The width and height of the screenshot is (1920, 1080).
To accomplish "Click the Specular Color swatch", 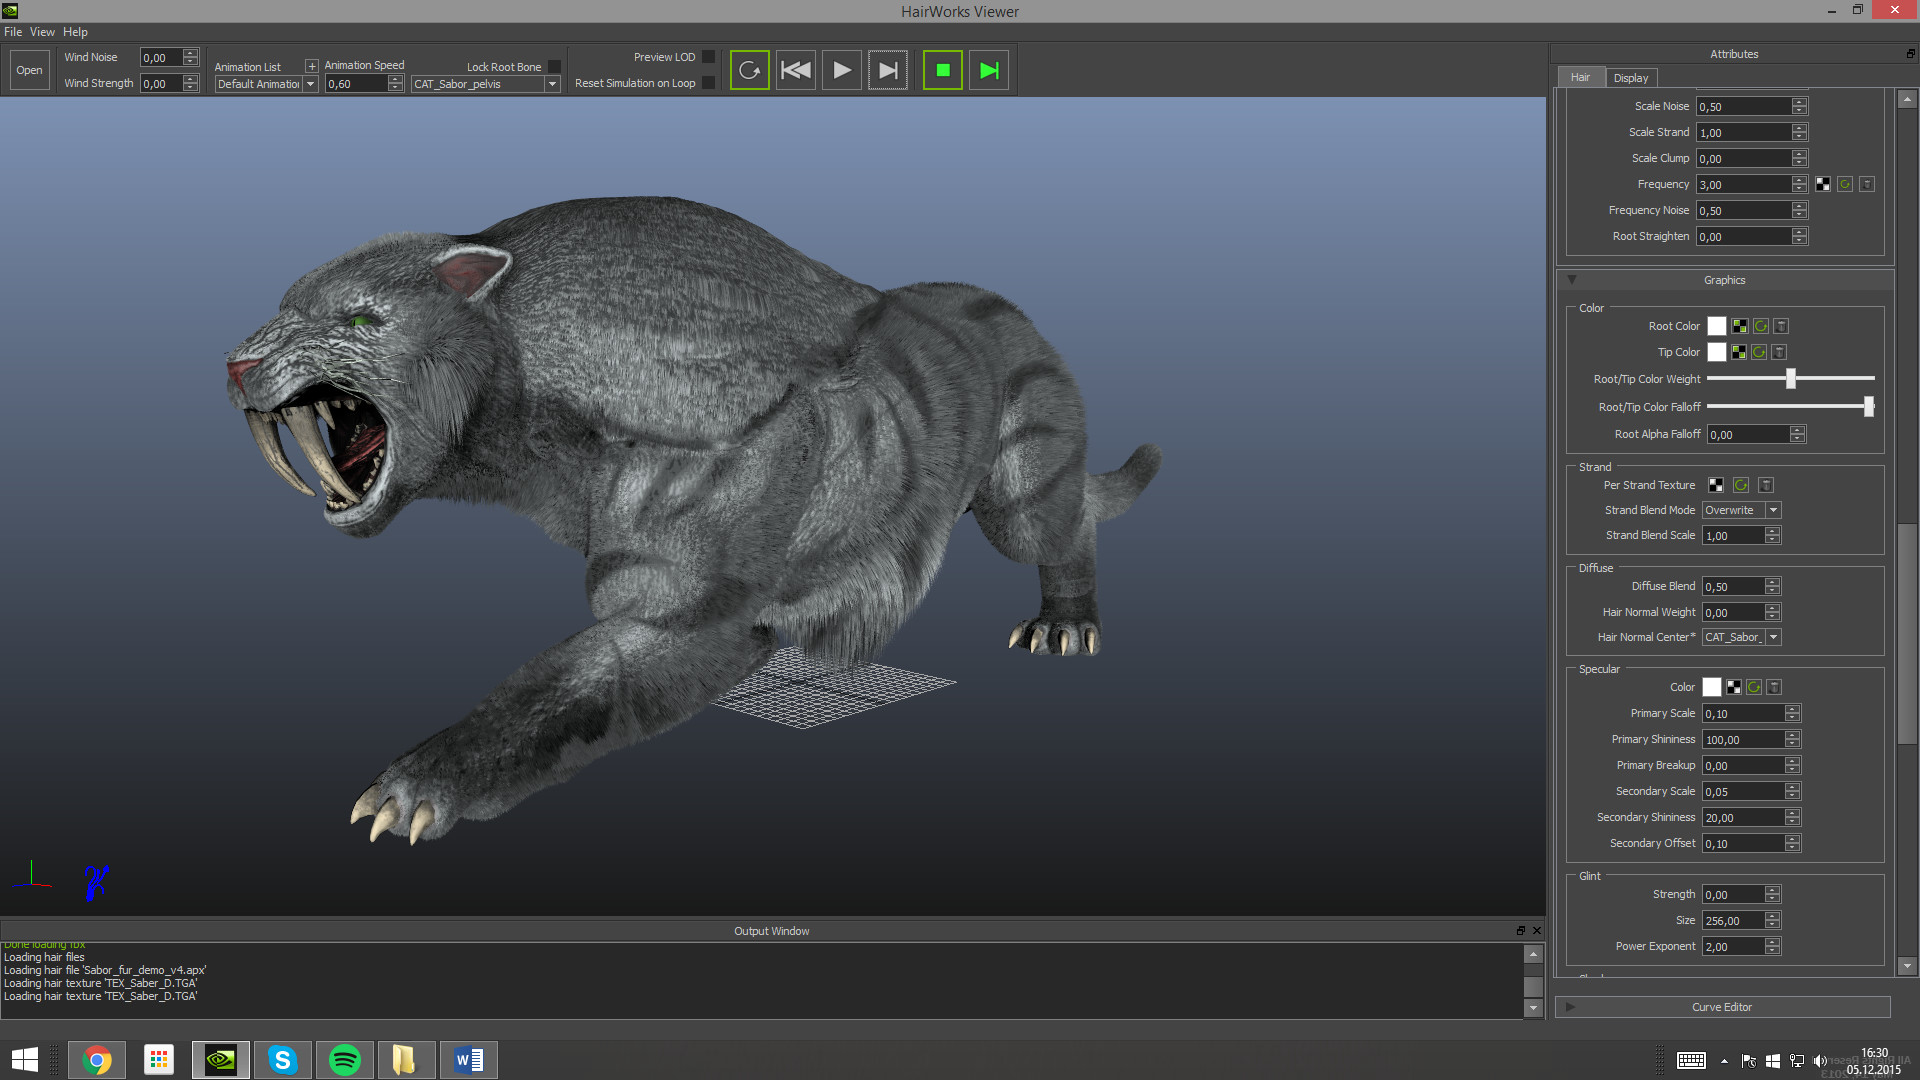I will (x=1711, y=687).
